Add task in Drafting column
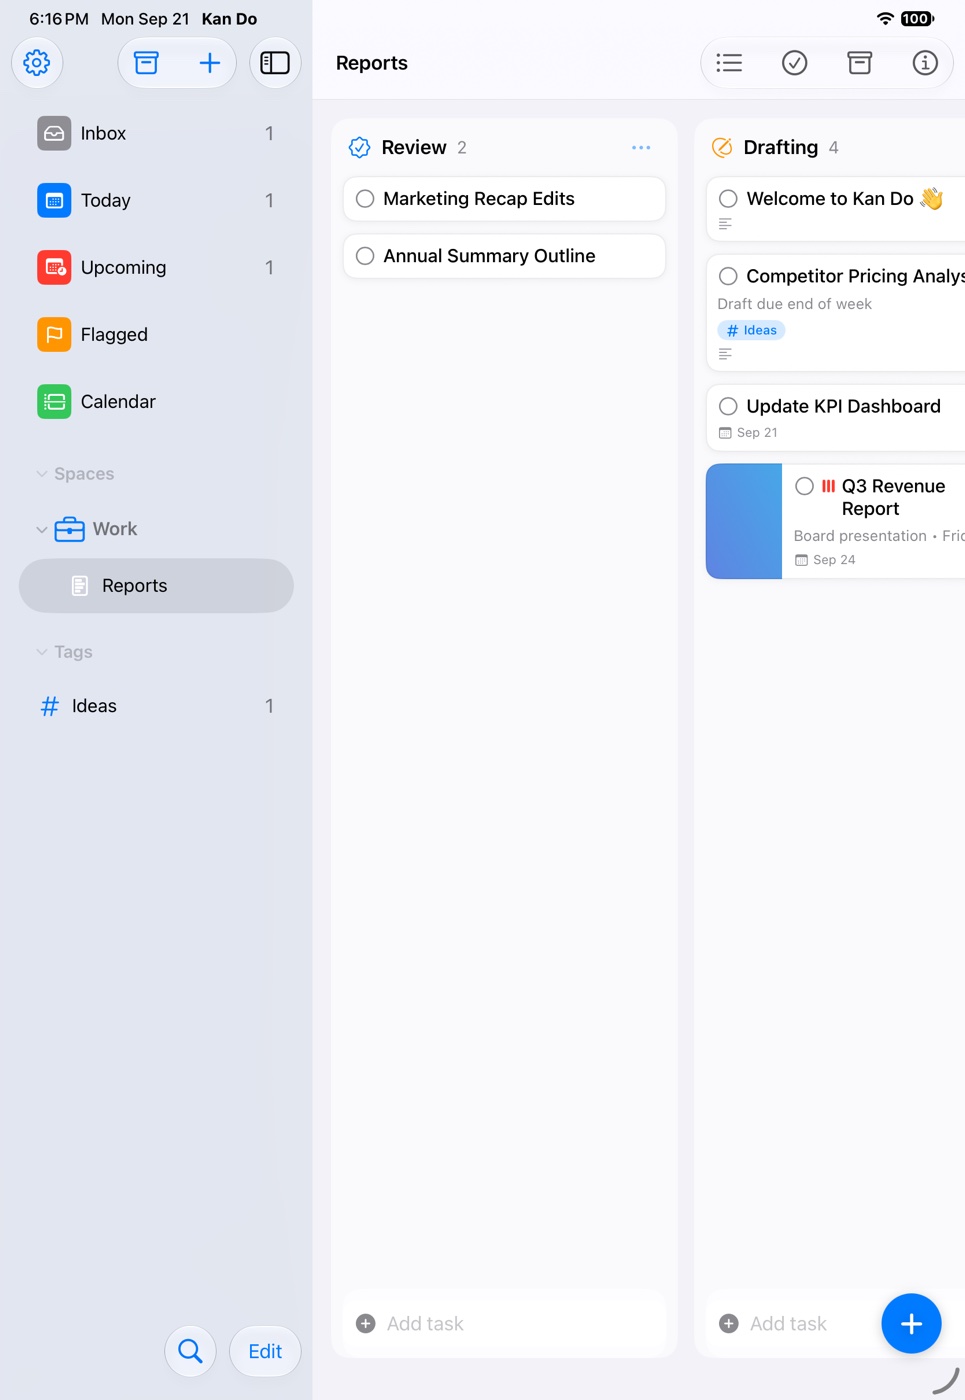 pyautogui.click(x=790, y=1323)
